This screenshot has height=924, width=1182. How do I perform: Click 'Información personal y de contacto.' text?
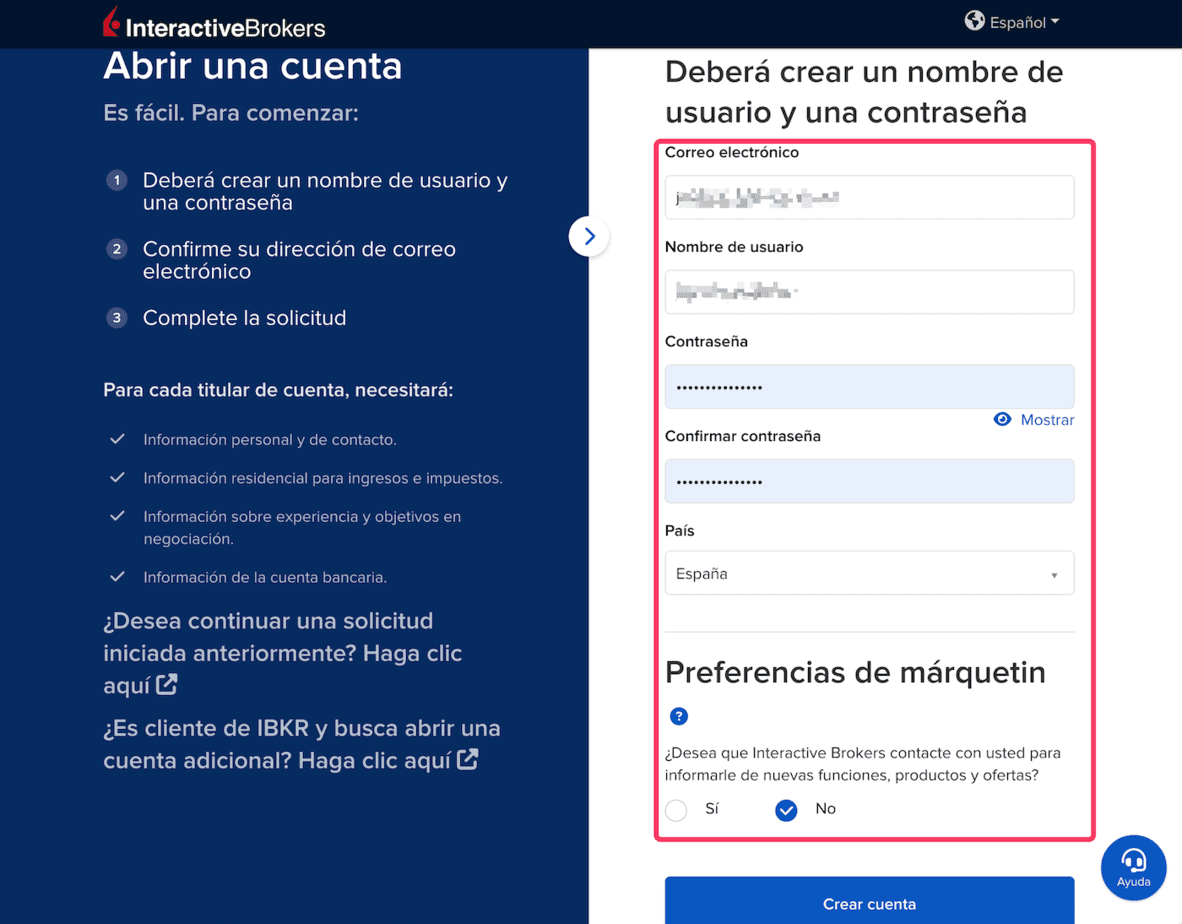(270, 439)
